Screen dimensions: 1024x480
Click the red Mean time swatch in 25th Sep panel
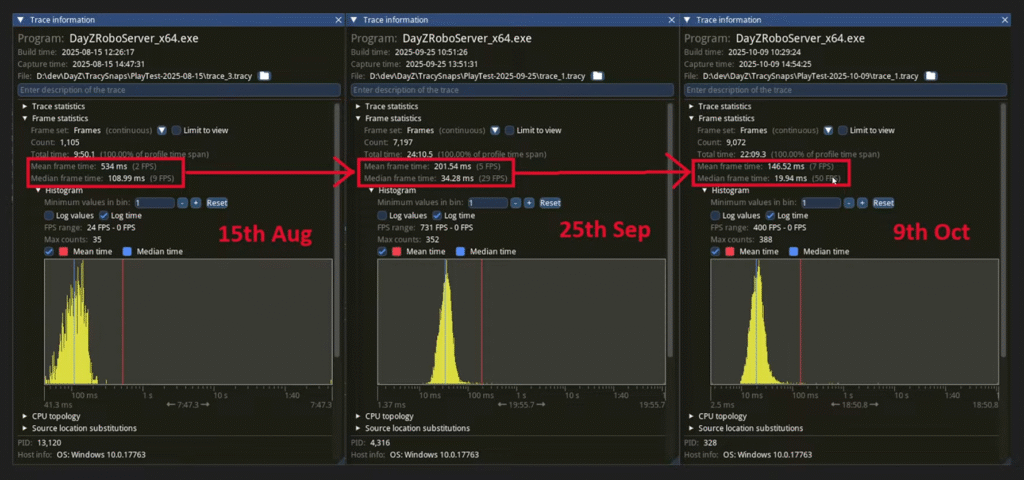(x=396, y=252)
